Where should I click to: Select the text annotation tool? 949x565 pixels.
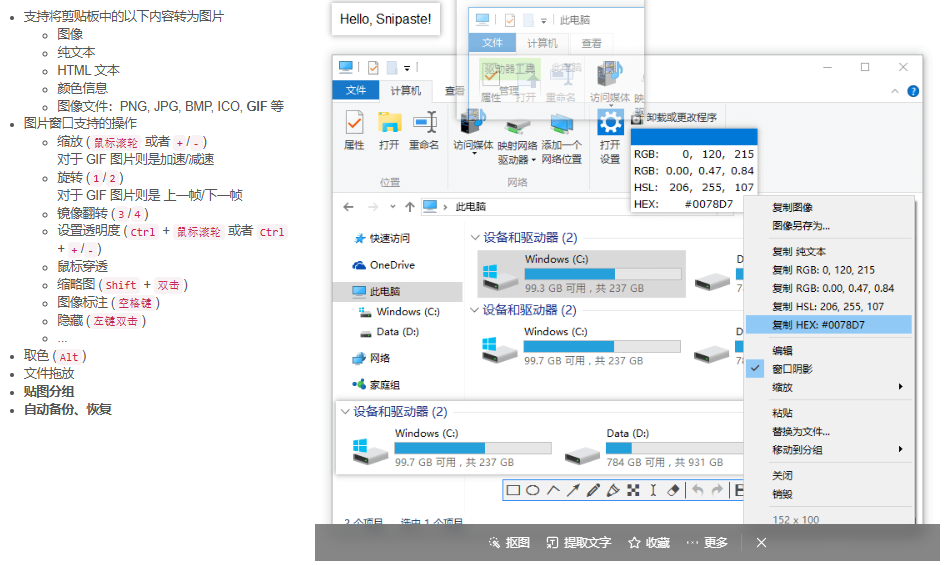click(653, 490)
